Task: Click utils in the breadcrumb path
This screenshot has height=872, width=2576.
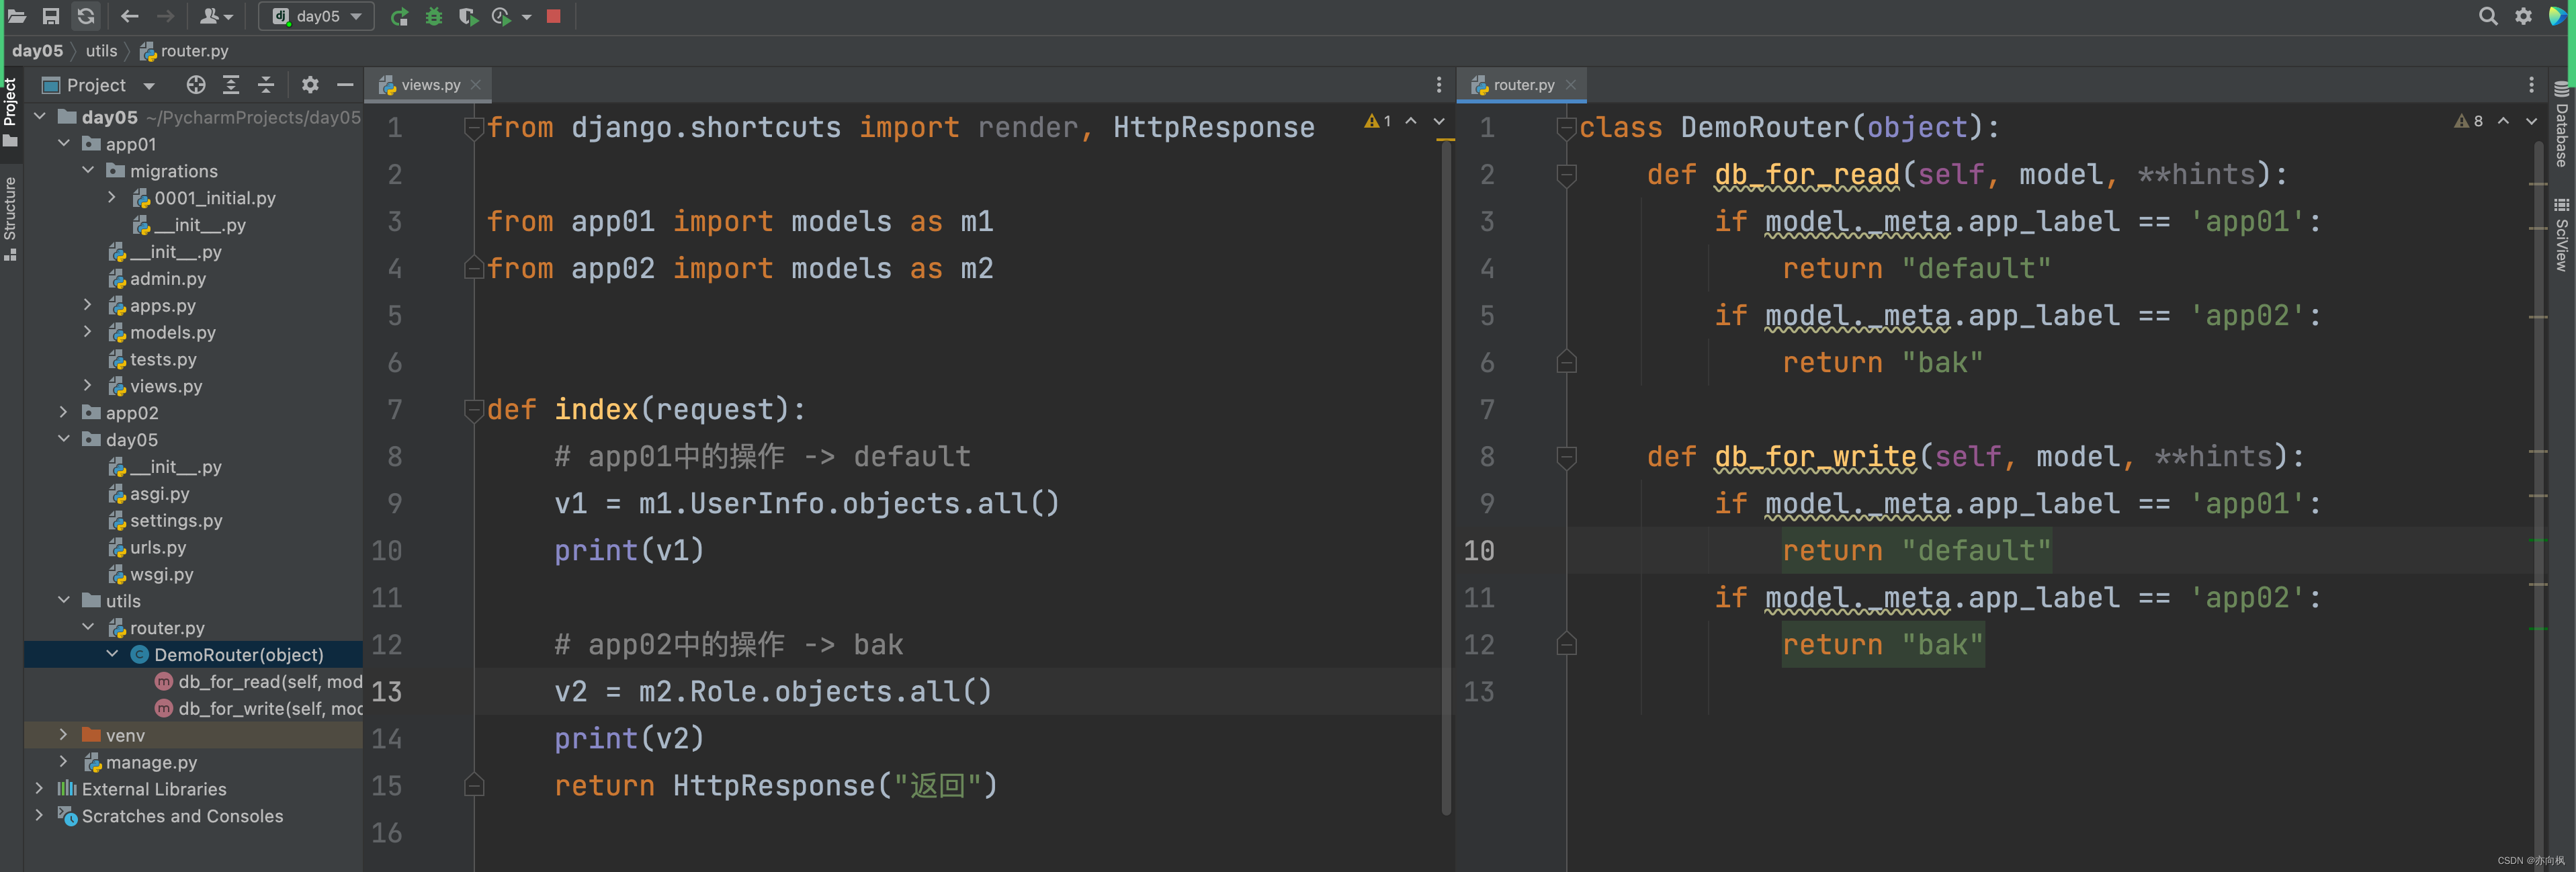Action: (101, 51)
